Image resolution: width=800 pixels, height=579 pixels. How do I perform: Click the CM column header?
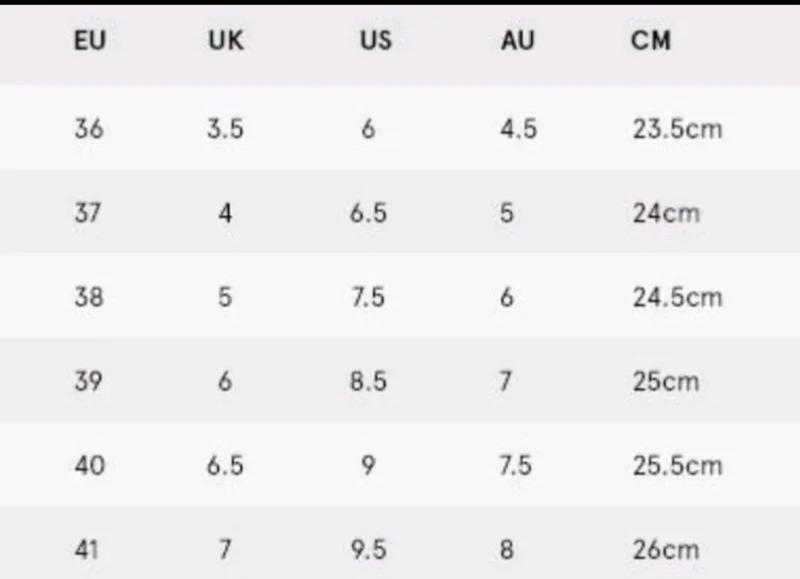coord(651,40)
